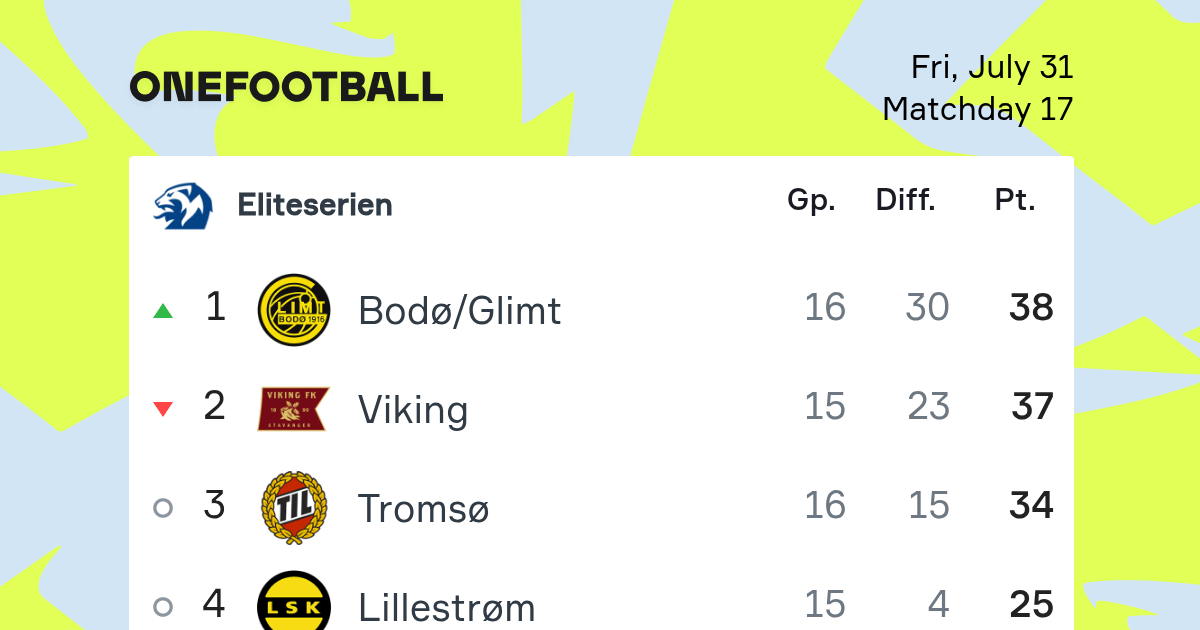The height and width of the screenshot is (630, 1200).
Task: Click the green up arrow beside Bodø/Glimt
Action: point(163,311)
